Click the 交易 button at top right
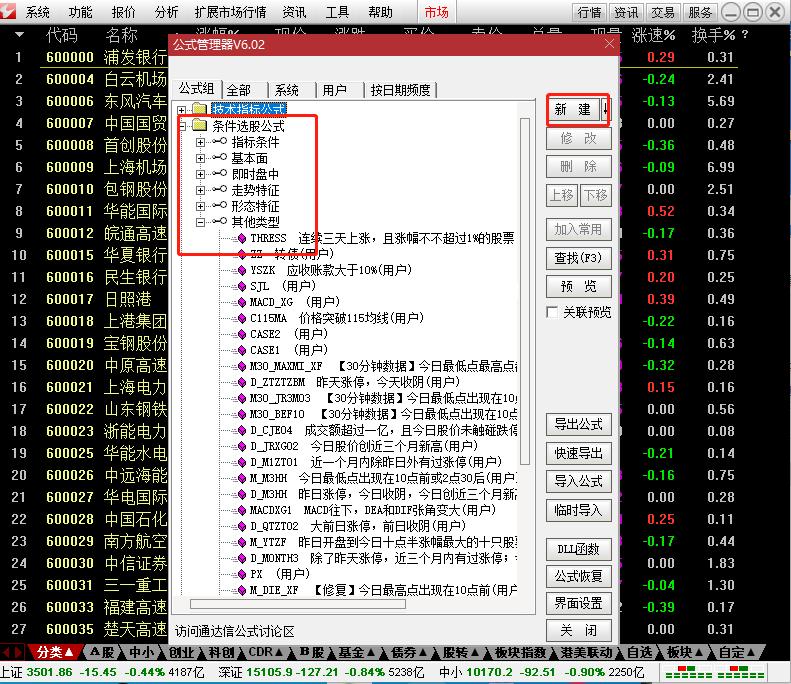791x684 pixels. pyautogui.click(x=663, y=12)
